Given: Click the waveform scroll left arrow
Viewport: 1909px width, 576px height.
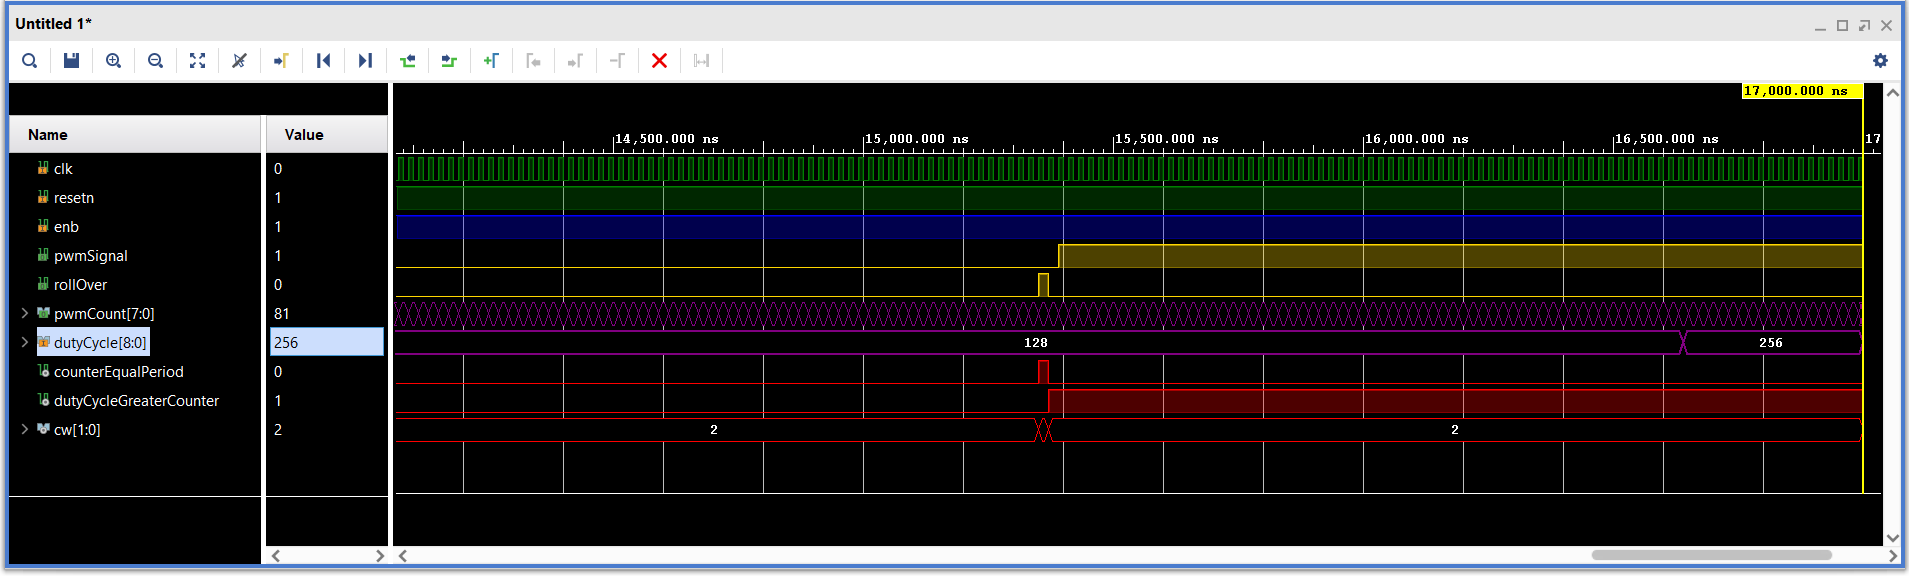Looking at the screenshot, I should coord(403,556).
